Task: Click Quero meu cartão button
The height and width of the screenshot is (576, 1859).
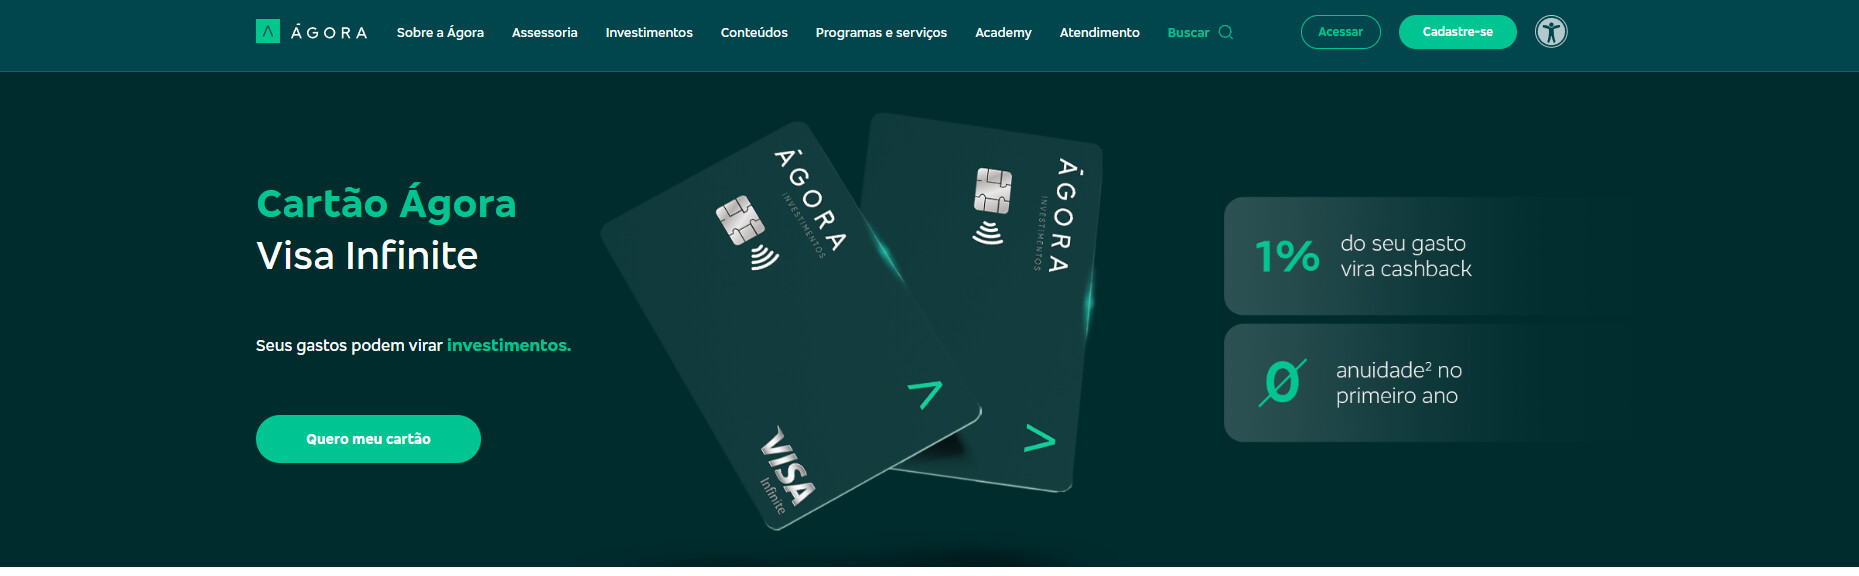Action: tap(368, 439)
